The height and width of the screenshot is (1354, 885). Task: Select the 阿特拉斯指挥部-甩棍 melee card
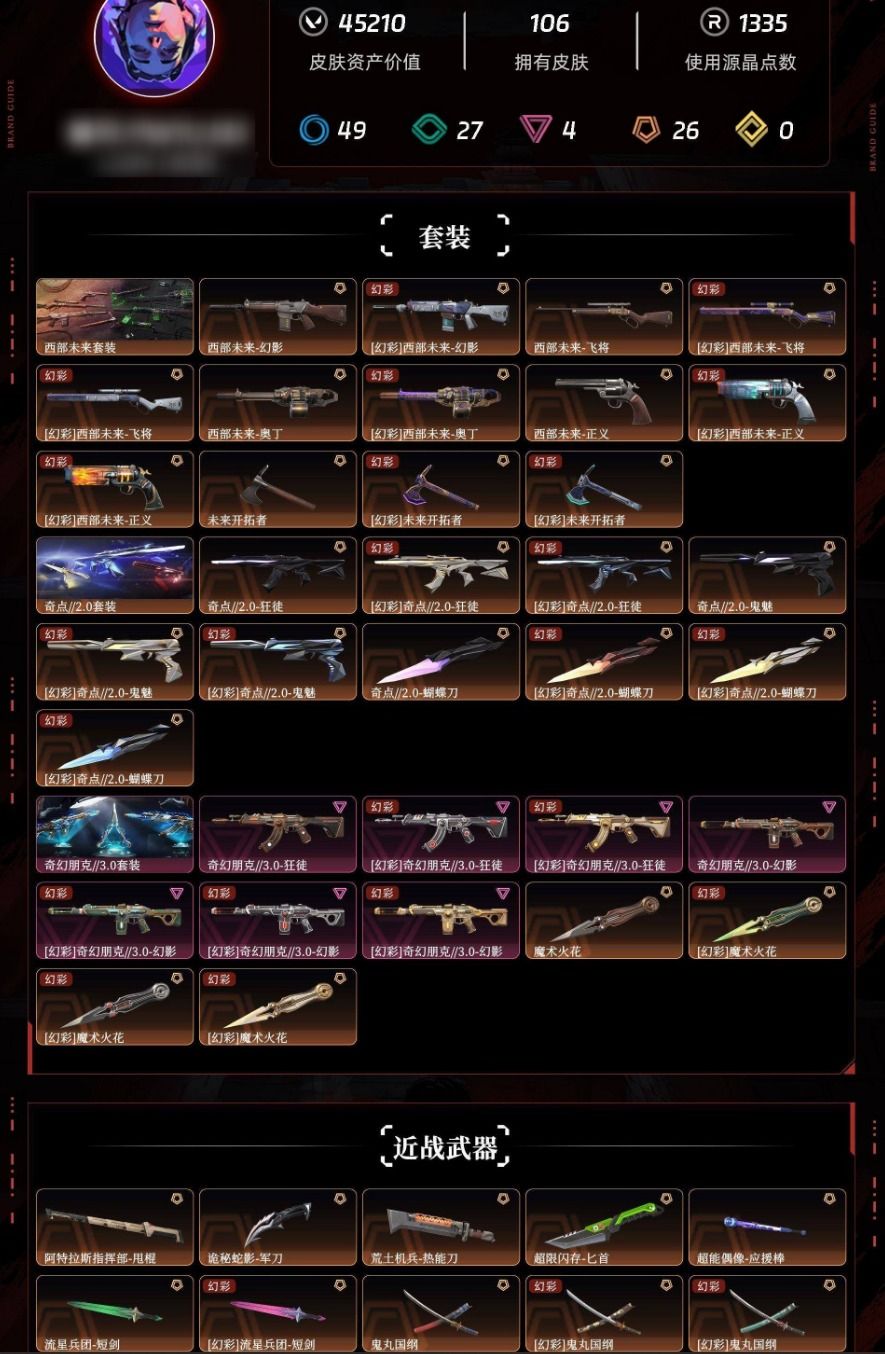click(x=115, y=1227)
